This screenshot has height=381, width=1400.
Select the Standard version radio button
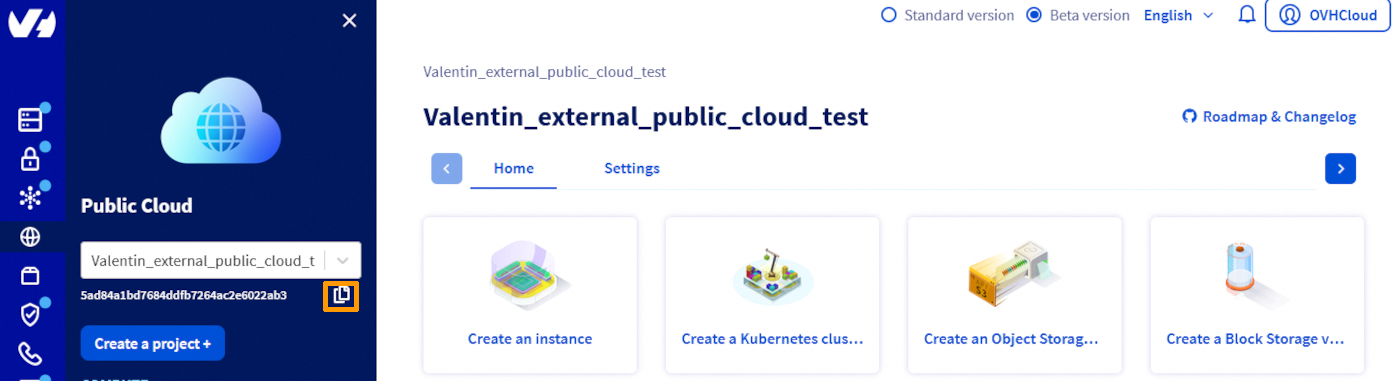coord(889,15)
